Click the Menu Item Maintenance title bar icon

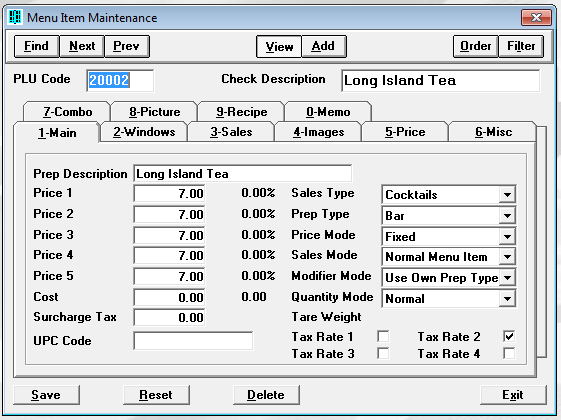click(x=15, y=17)
